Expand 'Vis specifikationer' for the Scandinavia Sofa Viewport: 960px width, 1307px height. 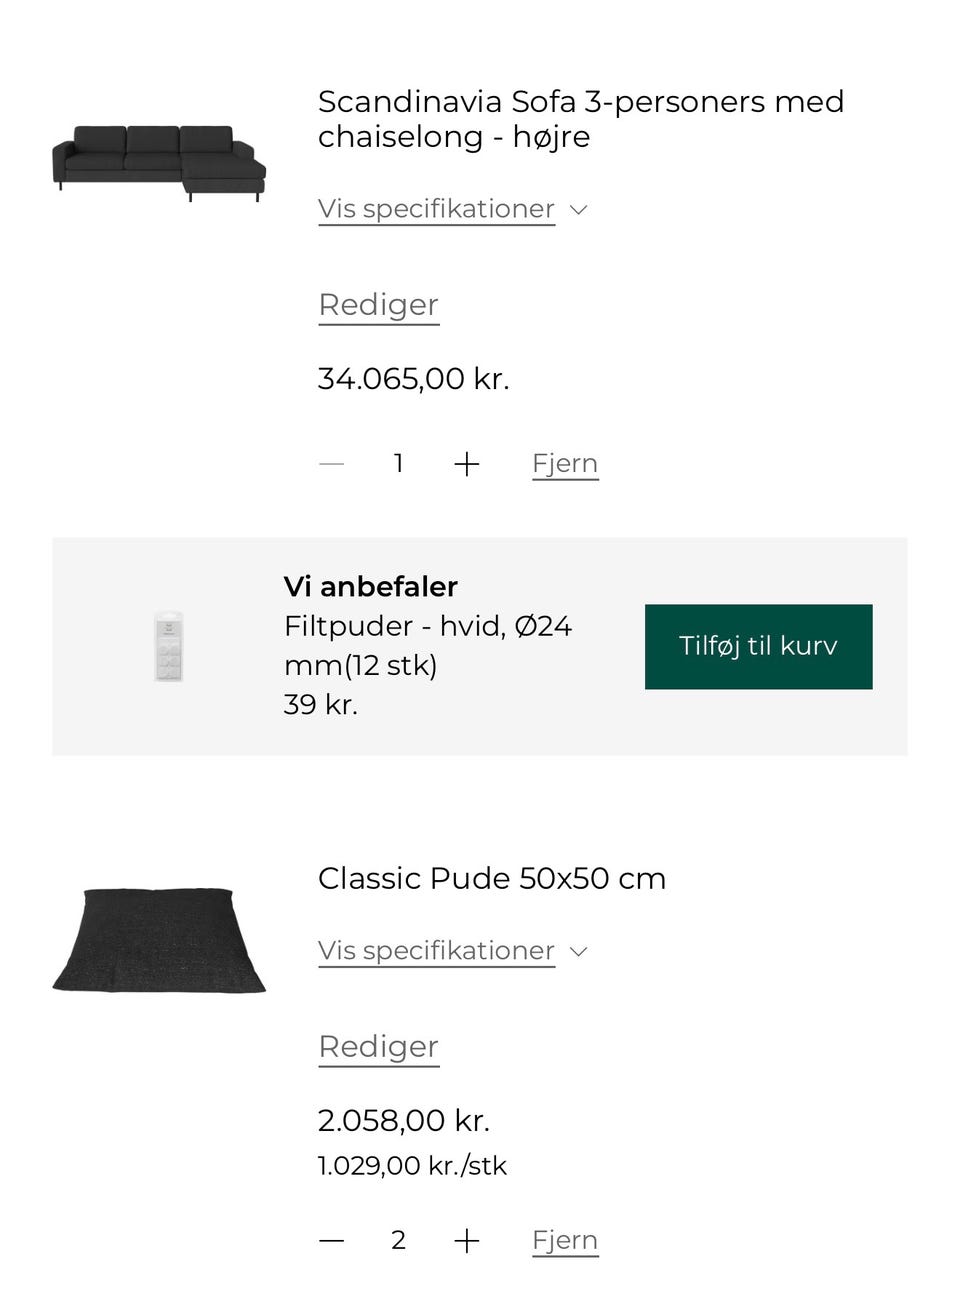point(436,209)
